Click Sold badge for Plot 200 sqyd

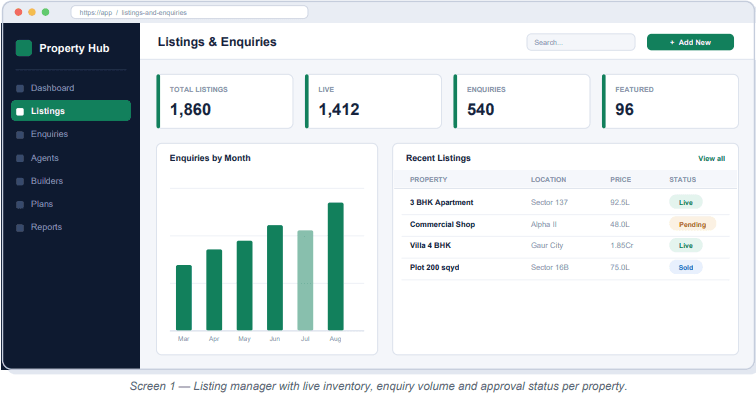point(686,268)
